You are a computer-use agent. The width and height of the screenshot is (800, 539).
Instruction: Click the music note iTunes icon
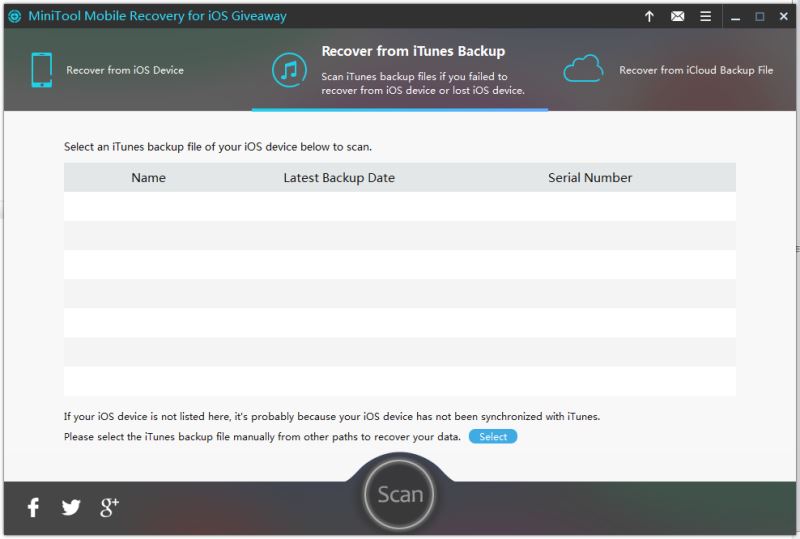point(289,70)
